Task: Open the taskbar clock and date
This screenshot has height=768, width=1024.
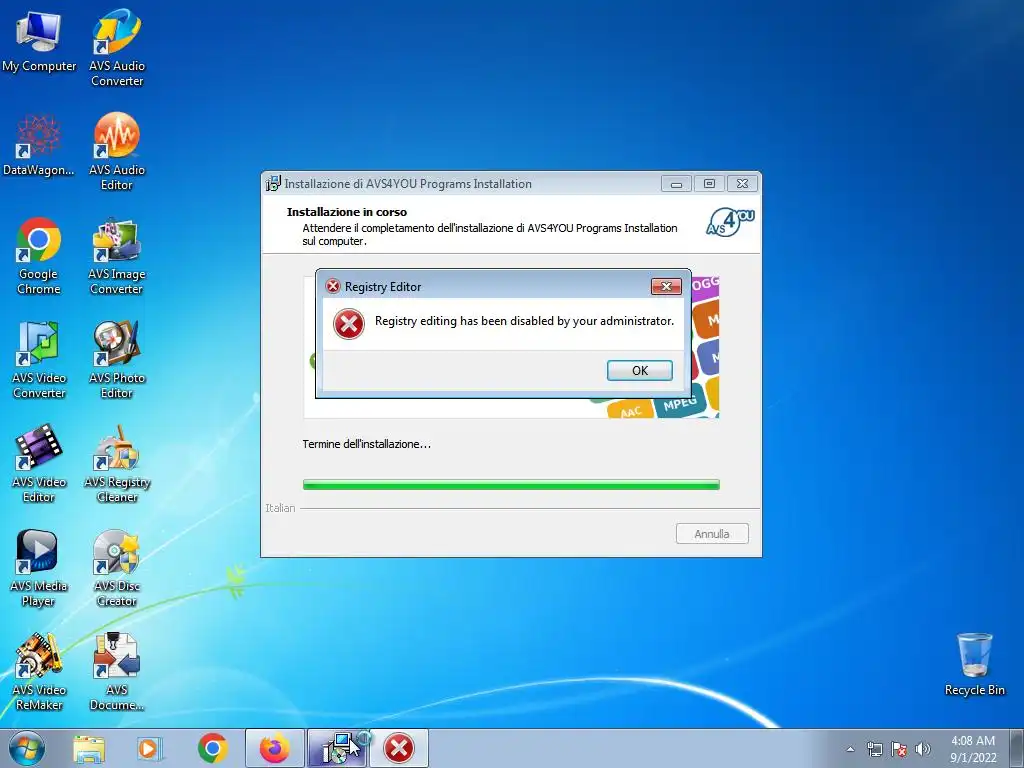Action: (x=973, y=749)
